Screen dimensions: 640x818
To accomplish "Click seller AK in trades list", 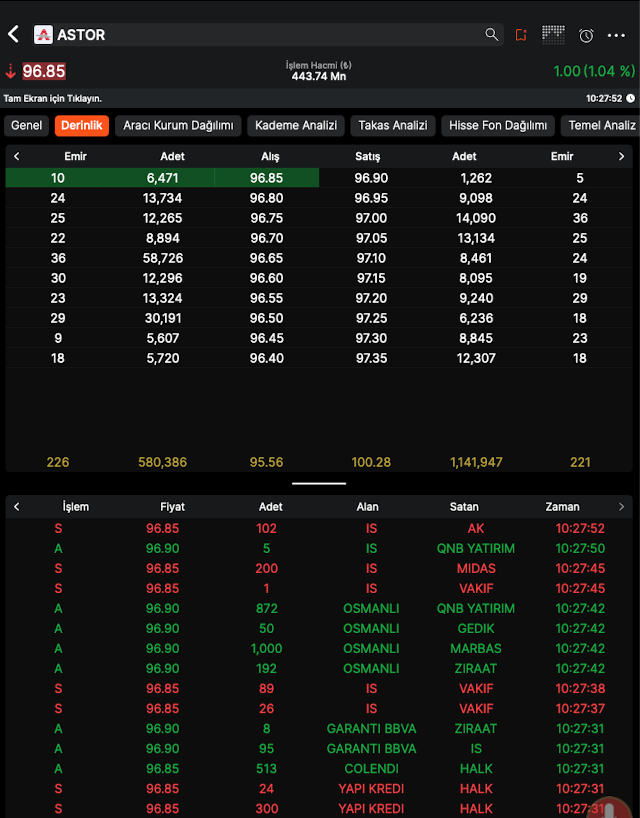I will 476,528.
